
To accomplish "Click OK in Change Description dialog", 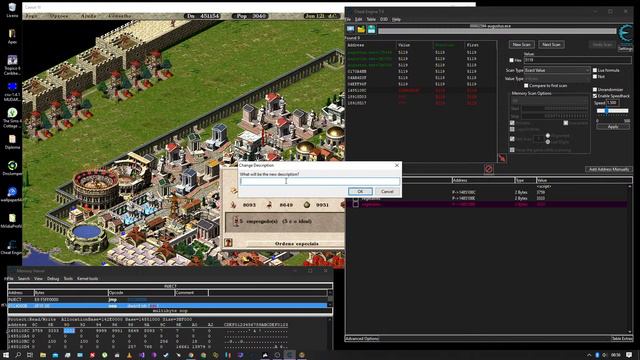I will click(360, 191).
